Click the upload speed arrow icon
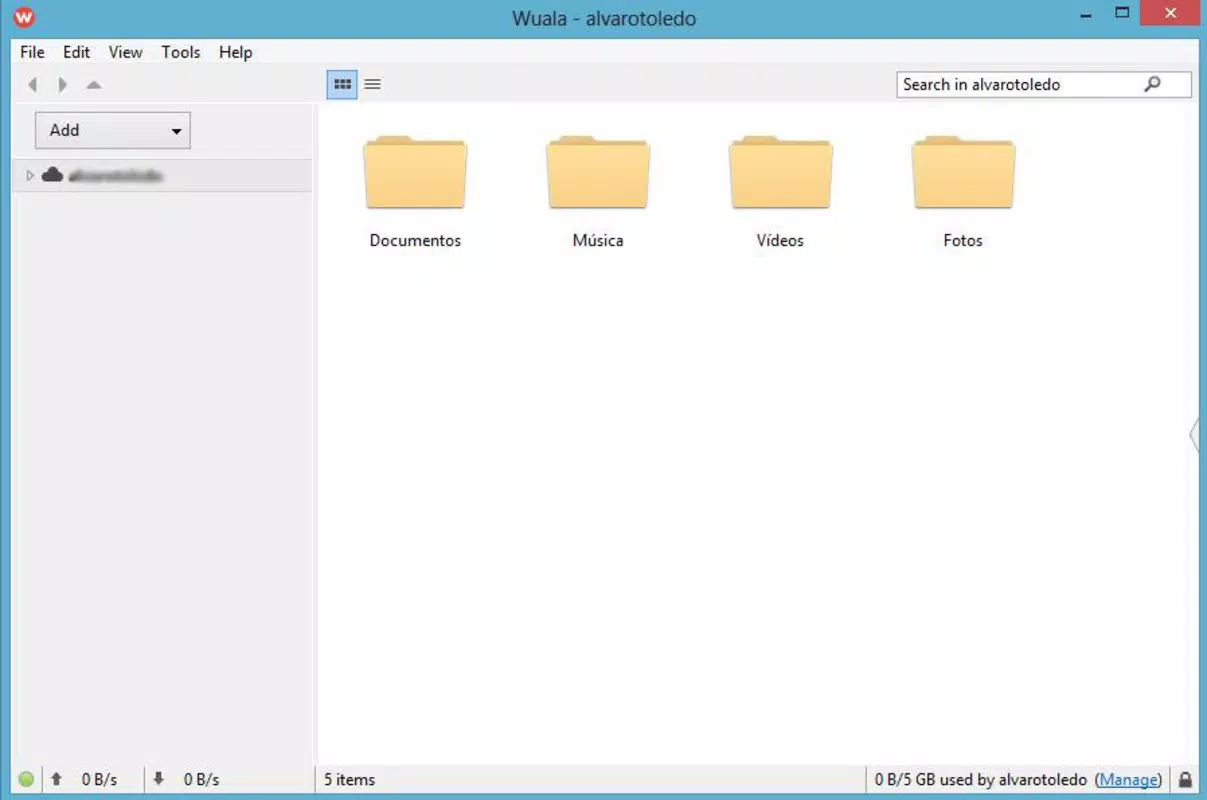The height and width of the screenshot is (800, 1207). click(x=56, y=778)
